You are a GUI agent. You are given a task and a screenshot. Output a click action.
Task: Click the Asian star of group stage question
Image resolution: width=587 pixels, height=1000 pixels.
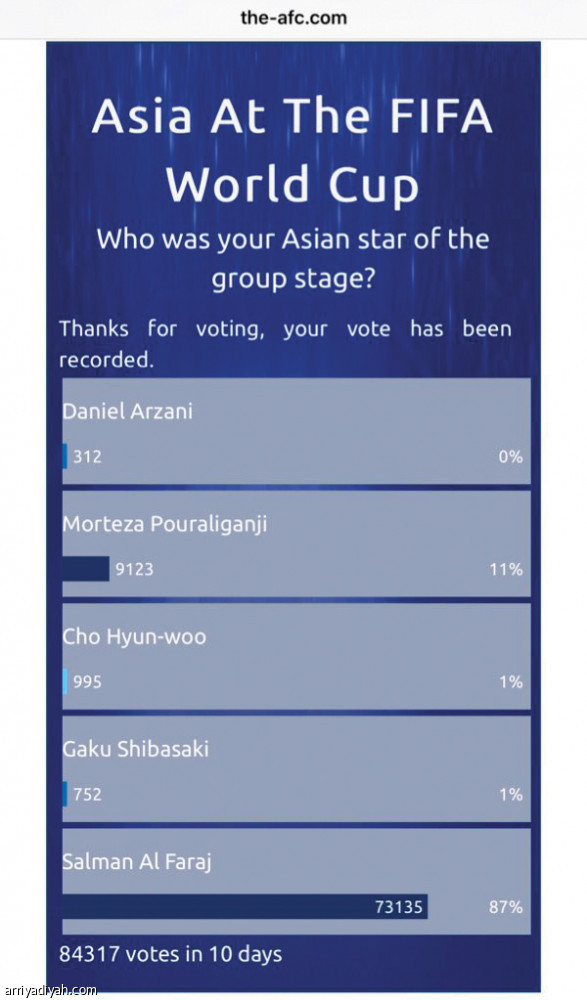(x=293, y=258)
